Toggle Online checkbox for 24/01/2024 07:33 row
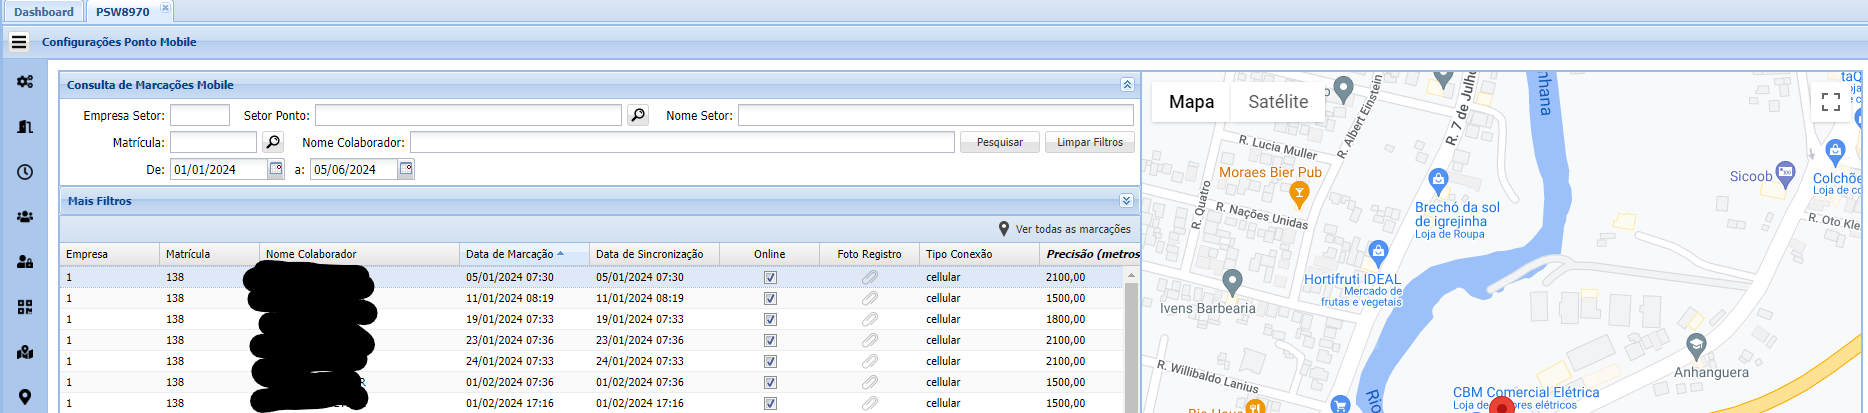Screen dimensions: 1868x413 tap(770, 362)
